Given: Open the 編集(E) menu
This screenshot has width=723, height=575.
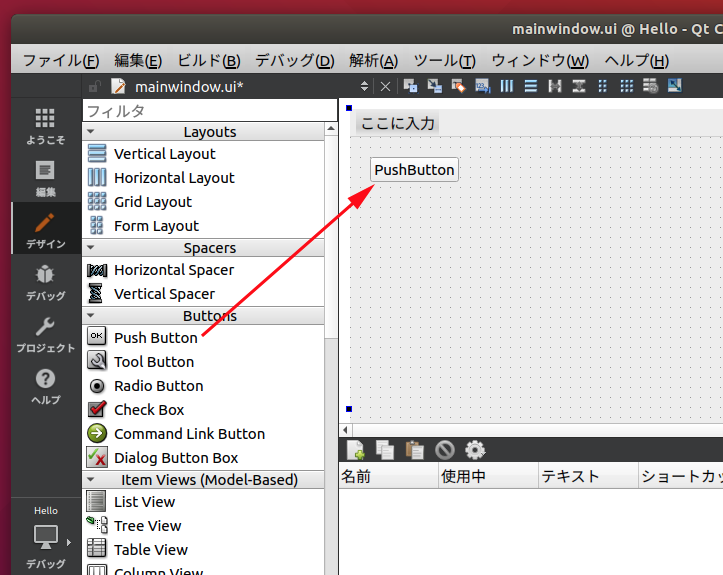Looking at the screenshot, I should point(138,60).
